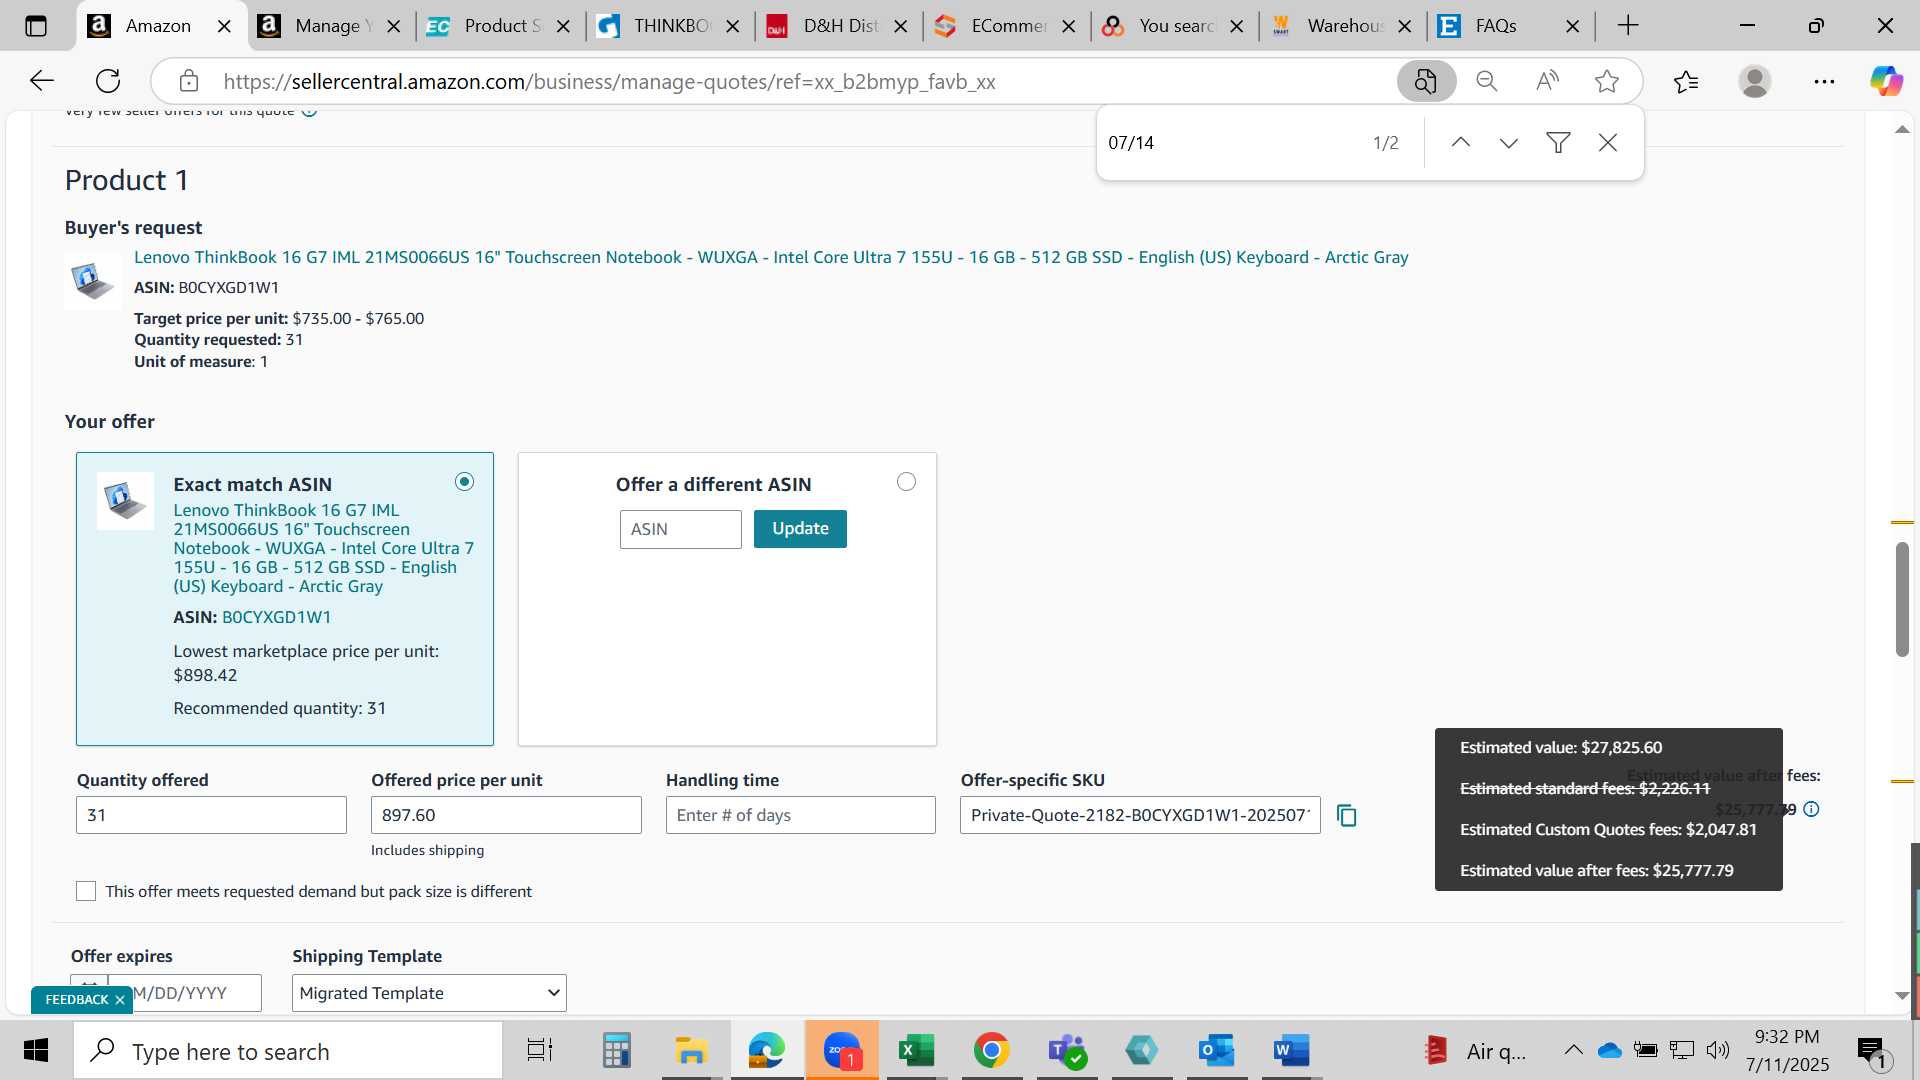Go to next find result
1920x1080 pixels.
pyautogui.click(x=1509, y=143)
